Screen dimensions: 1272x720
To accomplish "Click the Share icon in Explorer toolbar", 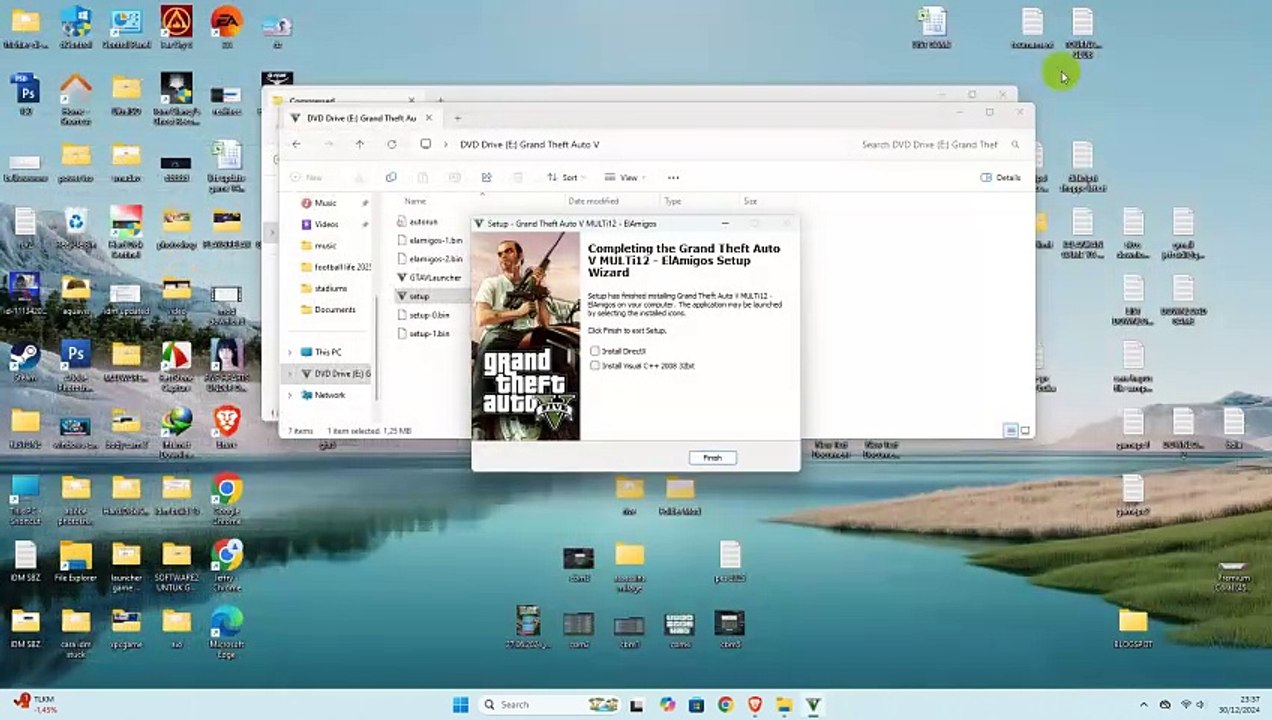I will (486, 177).
